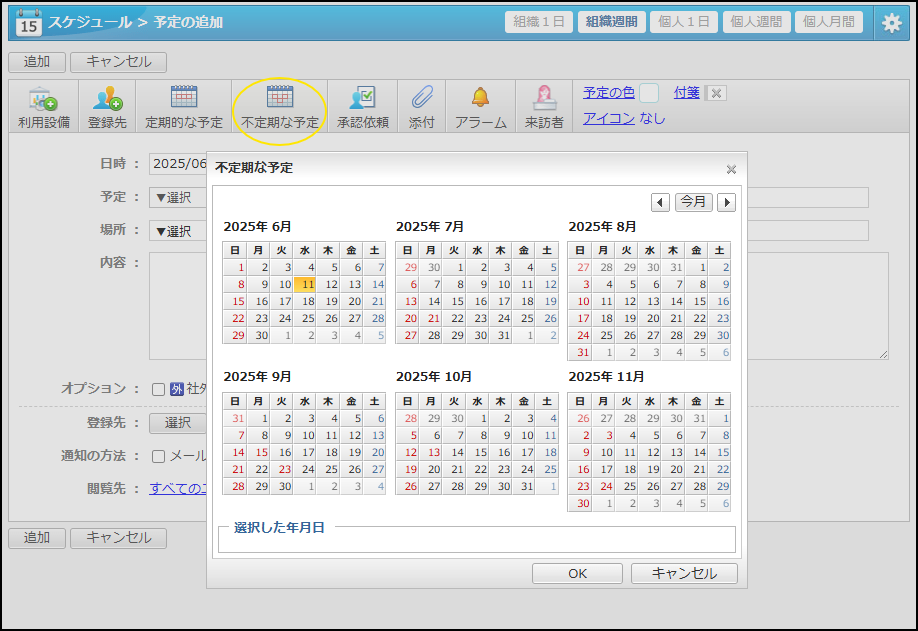
Task: Select the 不定期な予定 calendar icon
Action: pyautogui.click(x=280, y=107)
